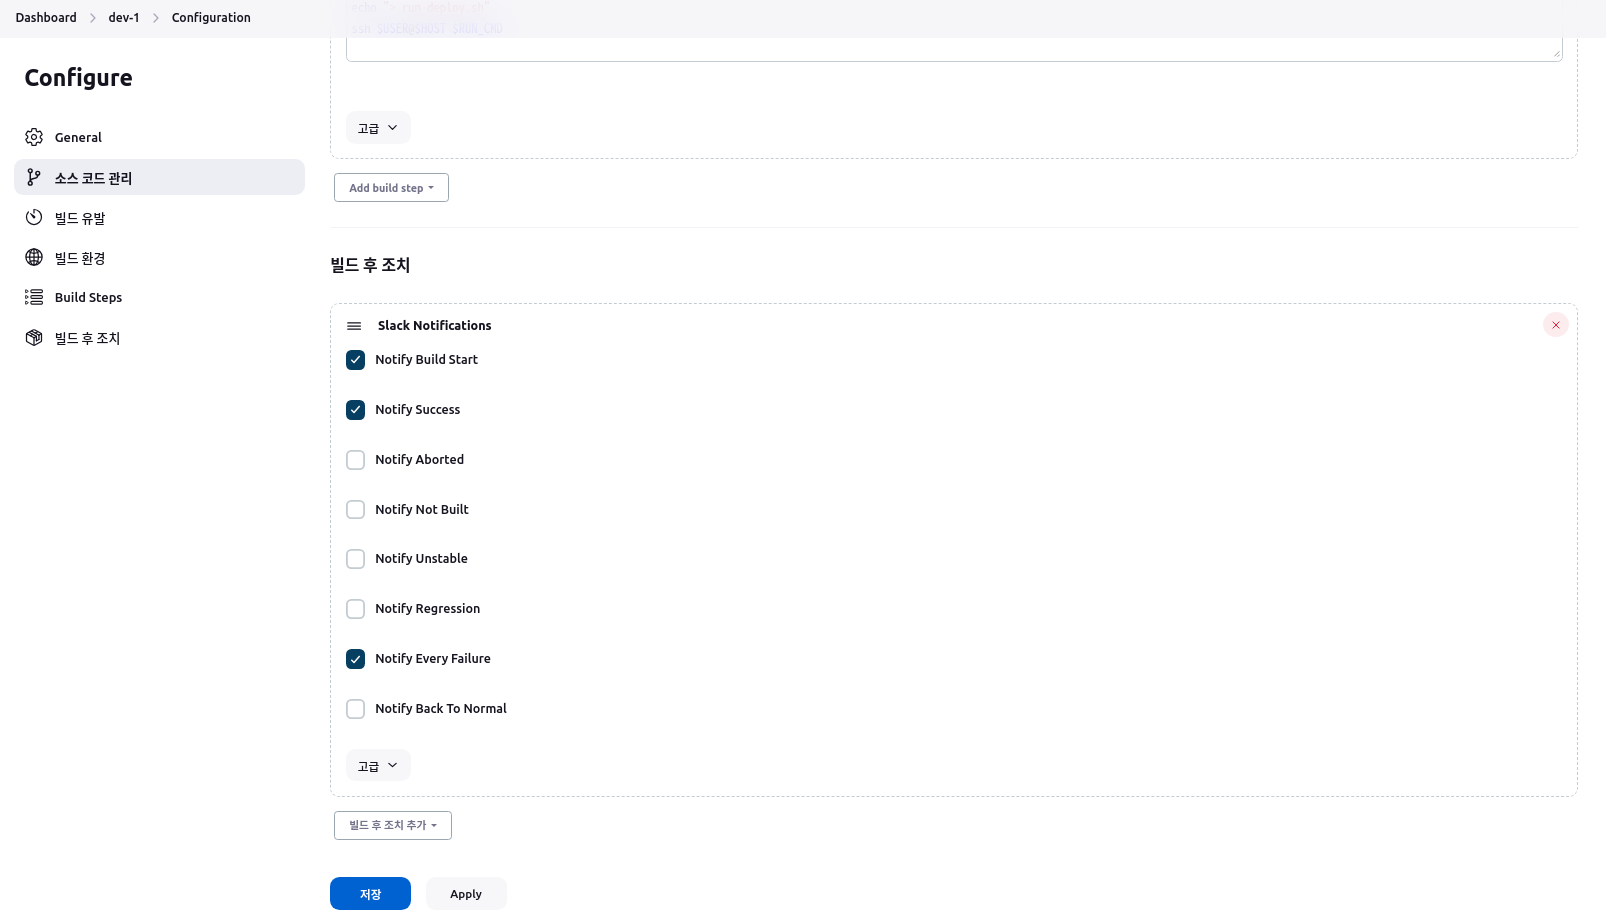Viewport: 1606px width, 915px height.
Task: Jump to 빌드 후 조치 sidebar item
Action: 159,337
